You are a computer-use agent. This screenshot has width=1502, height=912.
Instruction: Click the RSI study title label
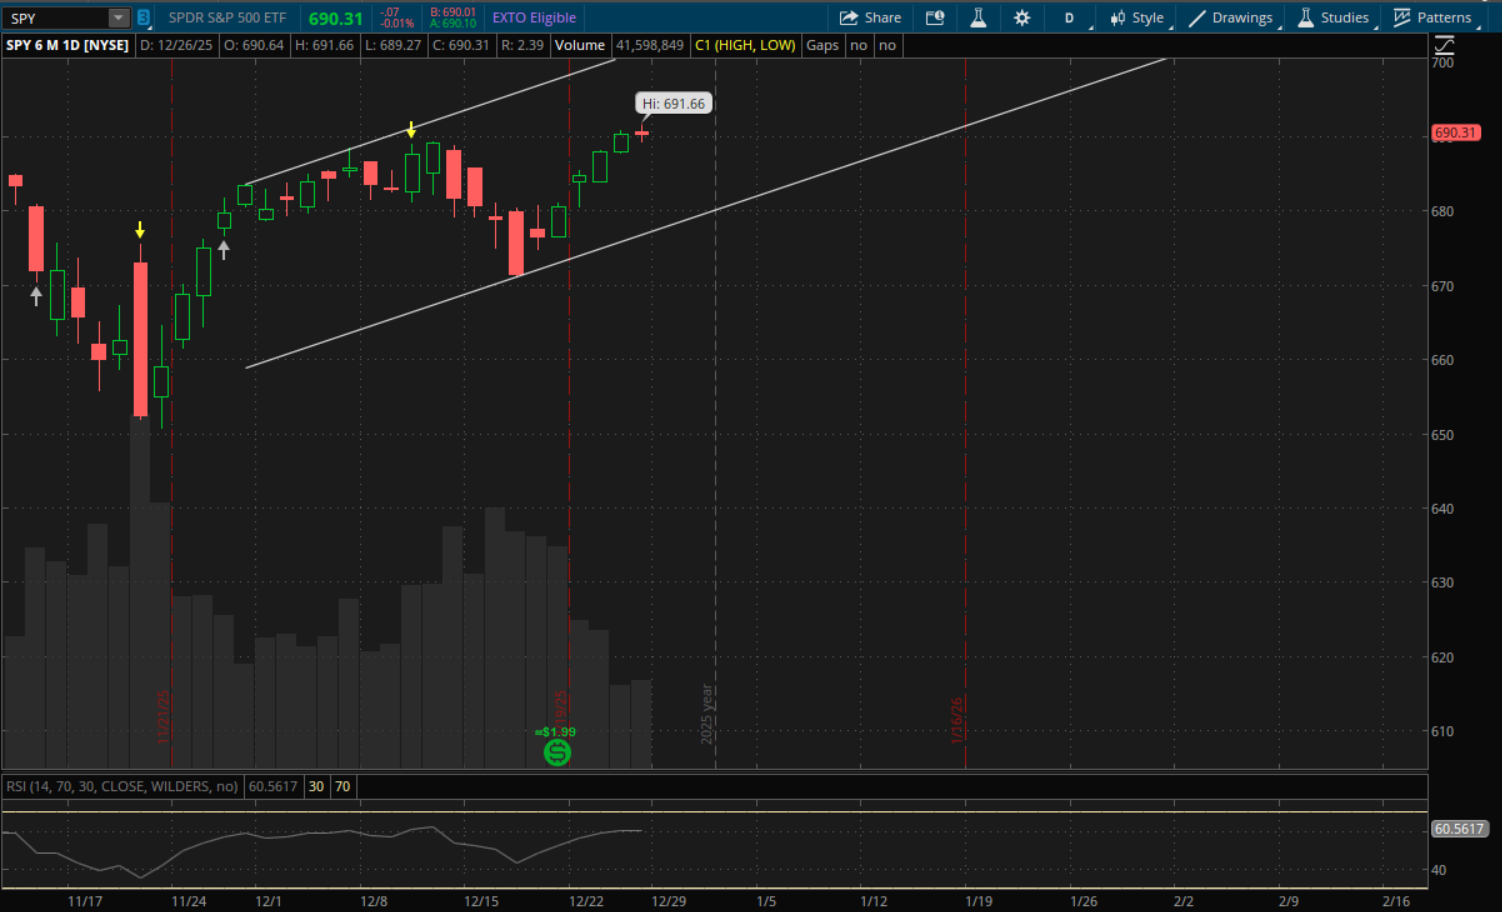[x=122, y=786]
